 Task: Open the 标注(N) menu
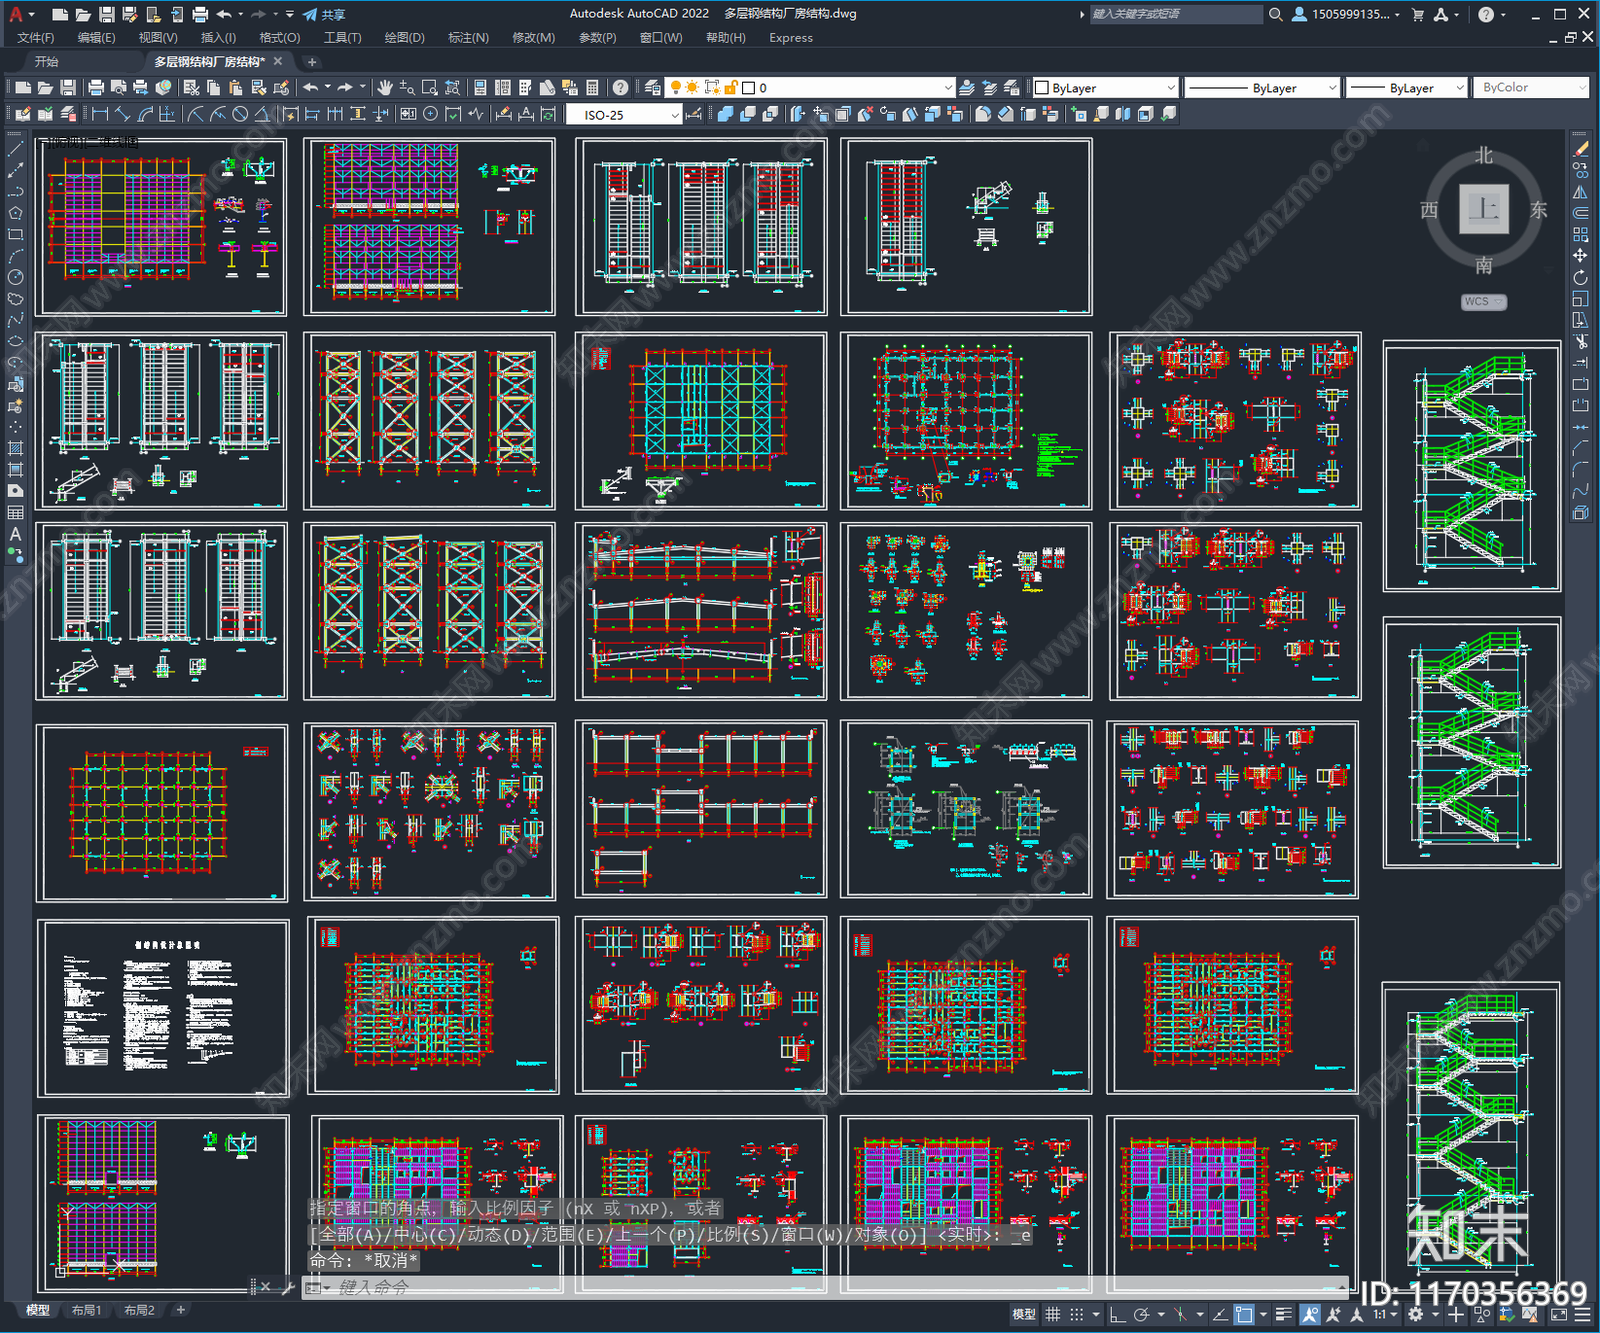(x=468, y=38)
